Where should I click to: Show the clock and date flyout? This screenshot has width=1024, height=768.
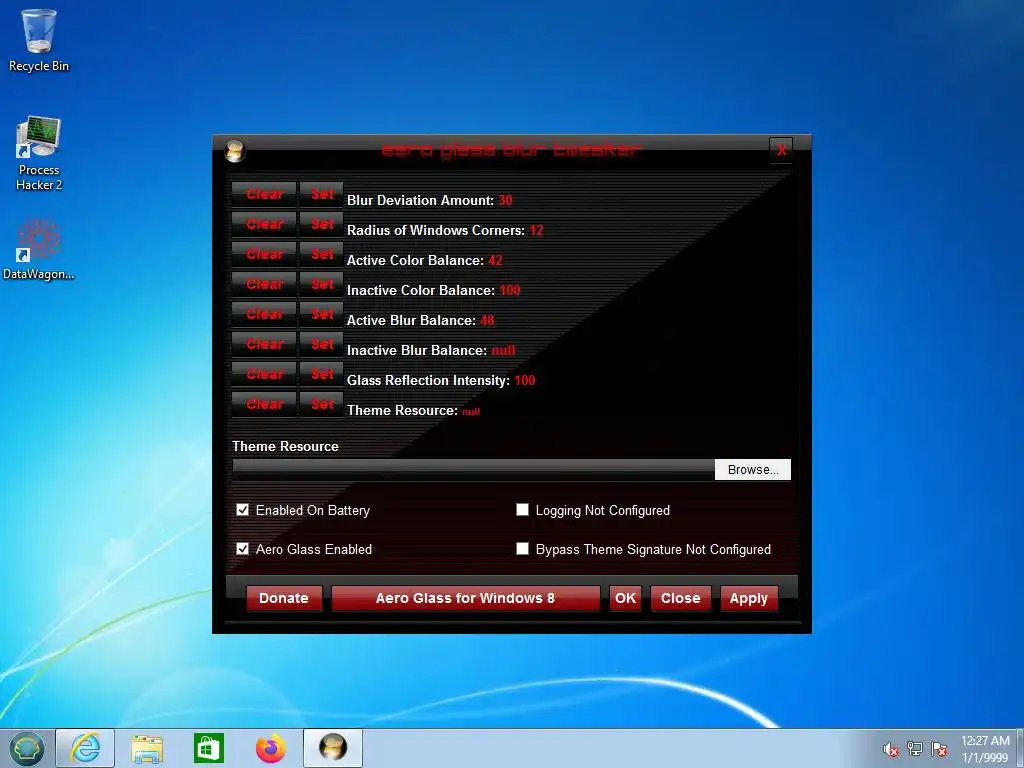click(985, 749)
